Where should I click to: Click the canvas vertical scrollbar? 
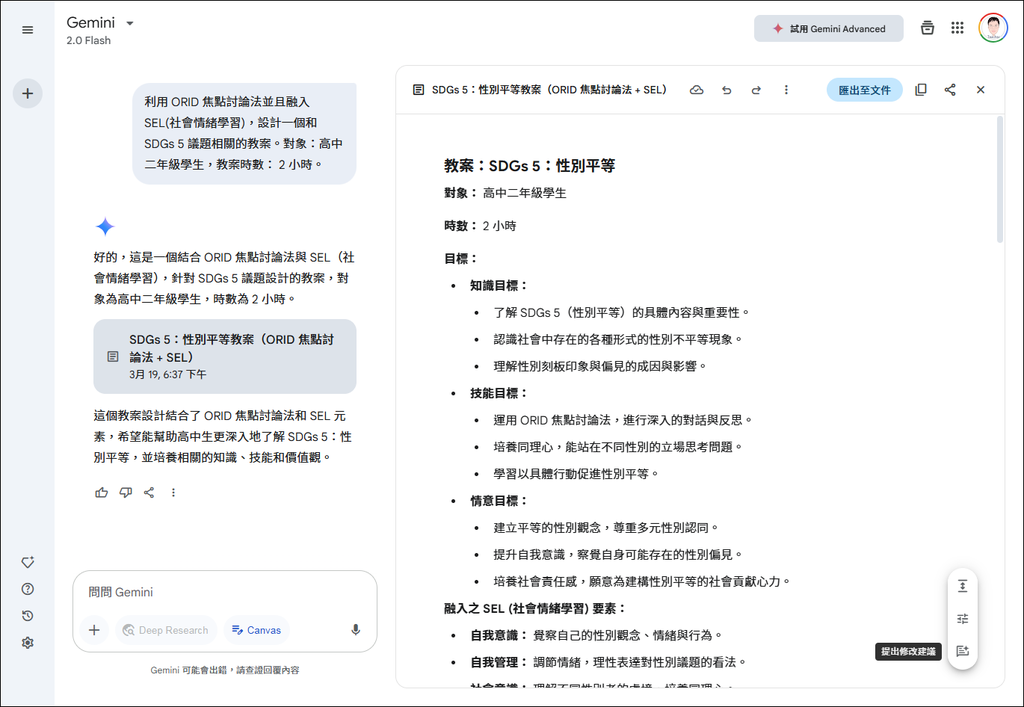pyautogui.click(x=1000, y=180)
